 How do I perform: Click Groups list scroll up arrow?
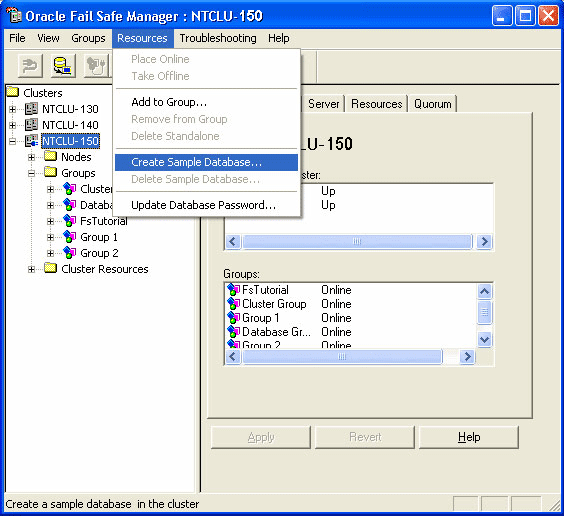tap(484, 291)
